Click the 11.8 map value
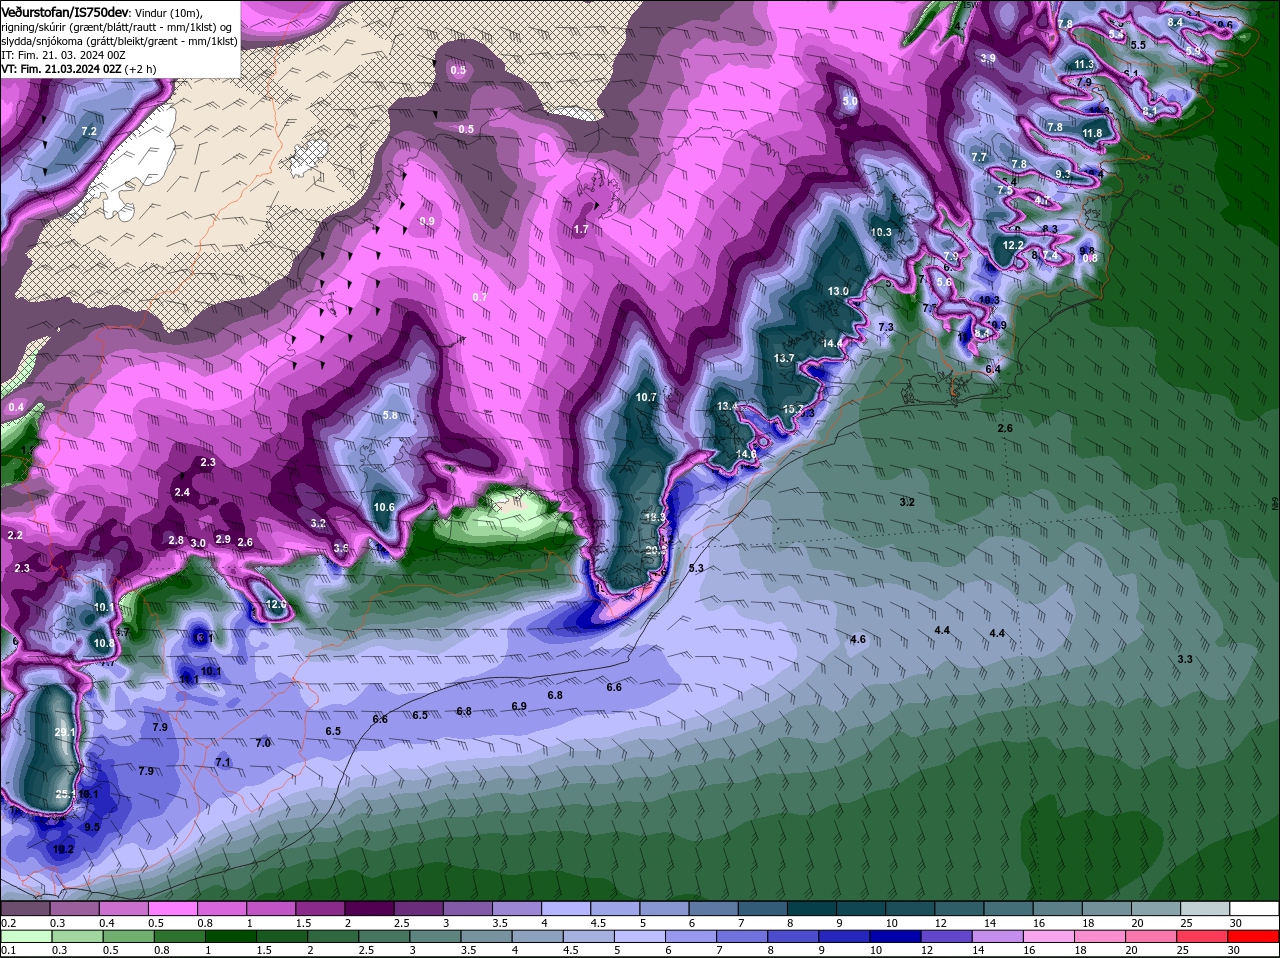The width and height of the screenshot is (1280, 958). pos(1092,133)
